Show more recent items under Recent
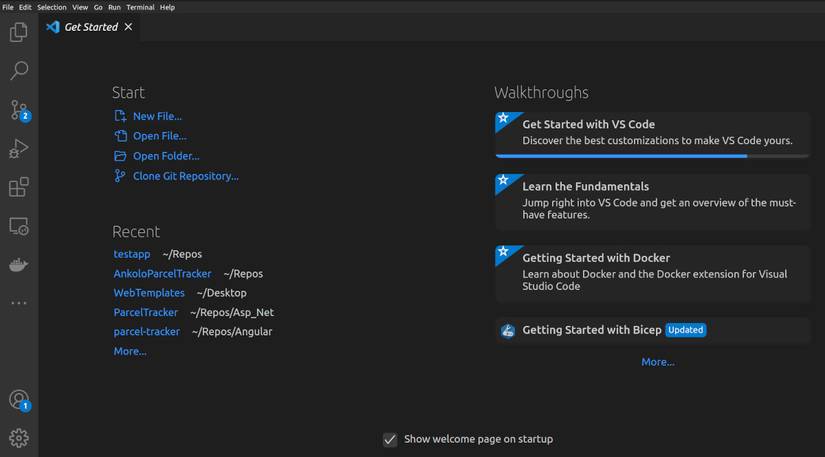 130,351
